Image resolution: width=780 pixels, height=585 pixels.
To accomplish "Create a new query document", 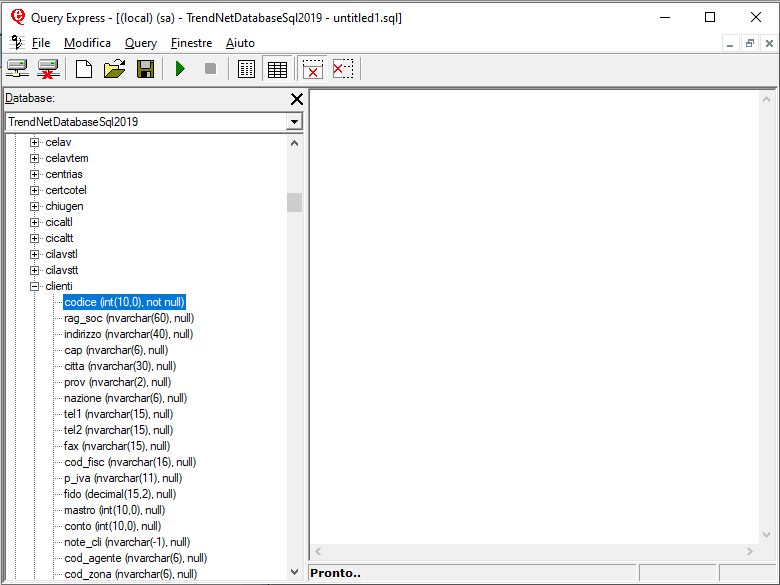I will coord(84,69).
